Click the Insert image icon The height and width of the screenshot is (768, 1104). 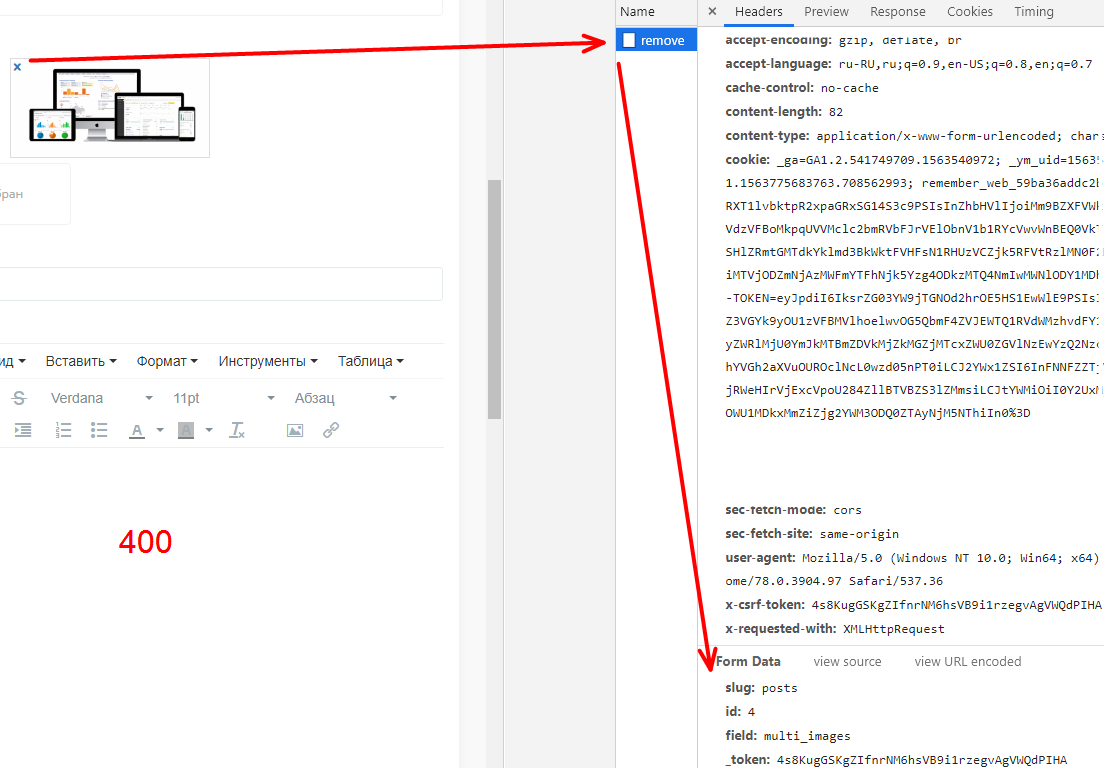tap(294, 430)
